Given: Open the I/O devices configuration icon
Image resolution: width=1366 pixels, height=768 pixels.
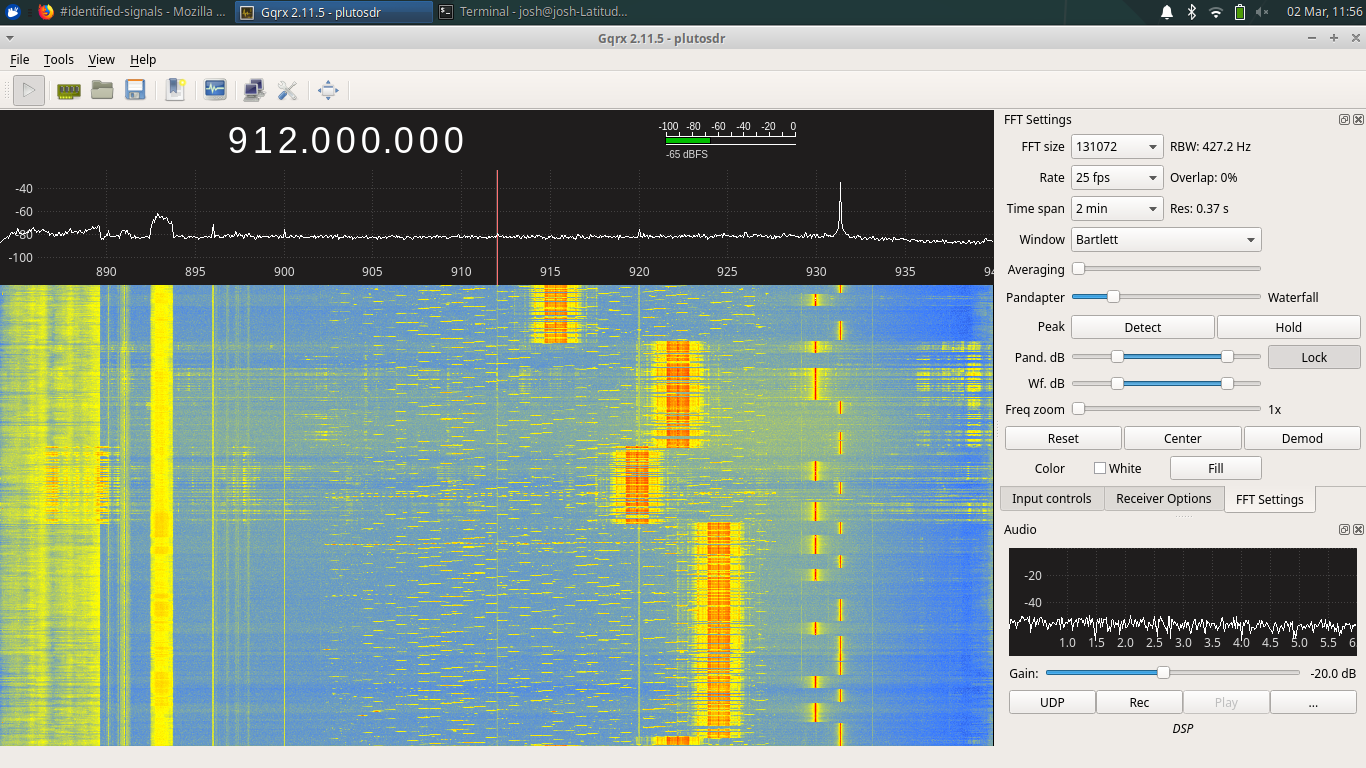Looking at the screenshot, I should pyautogui.click(x=68, y=90).
